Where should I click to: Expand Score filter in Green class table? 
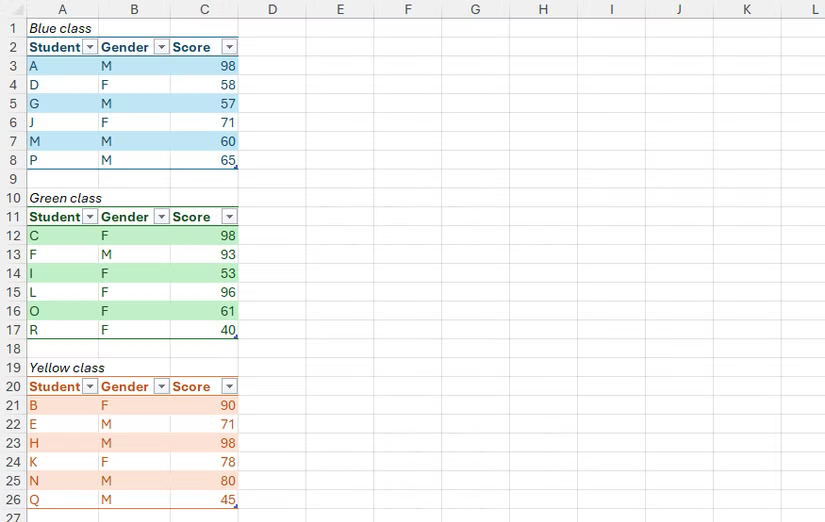click(229, 217)
